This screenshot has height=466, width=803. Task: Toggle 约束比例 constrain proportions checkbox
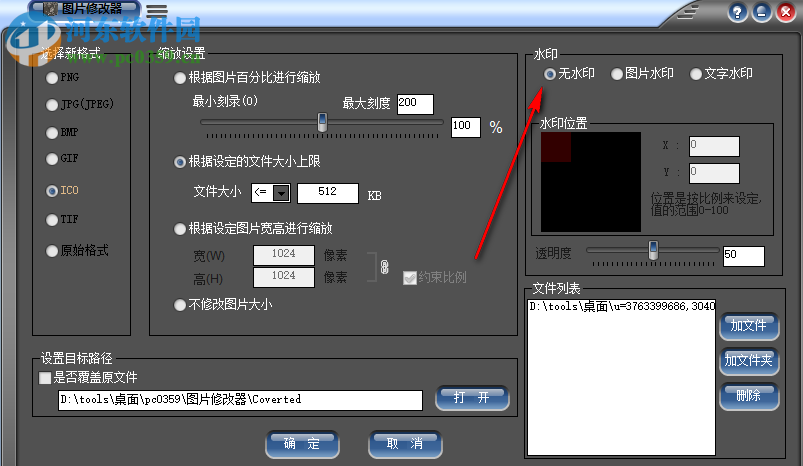coord(409,278)
